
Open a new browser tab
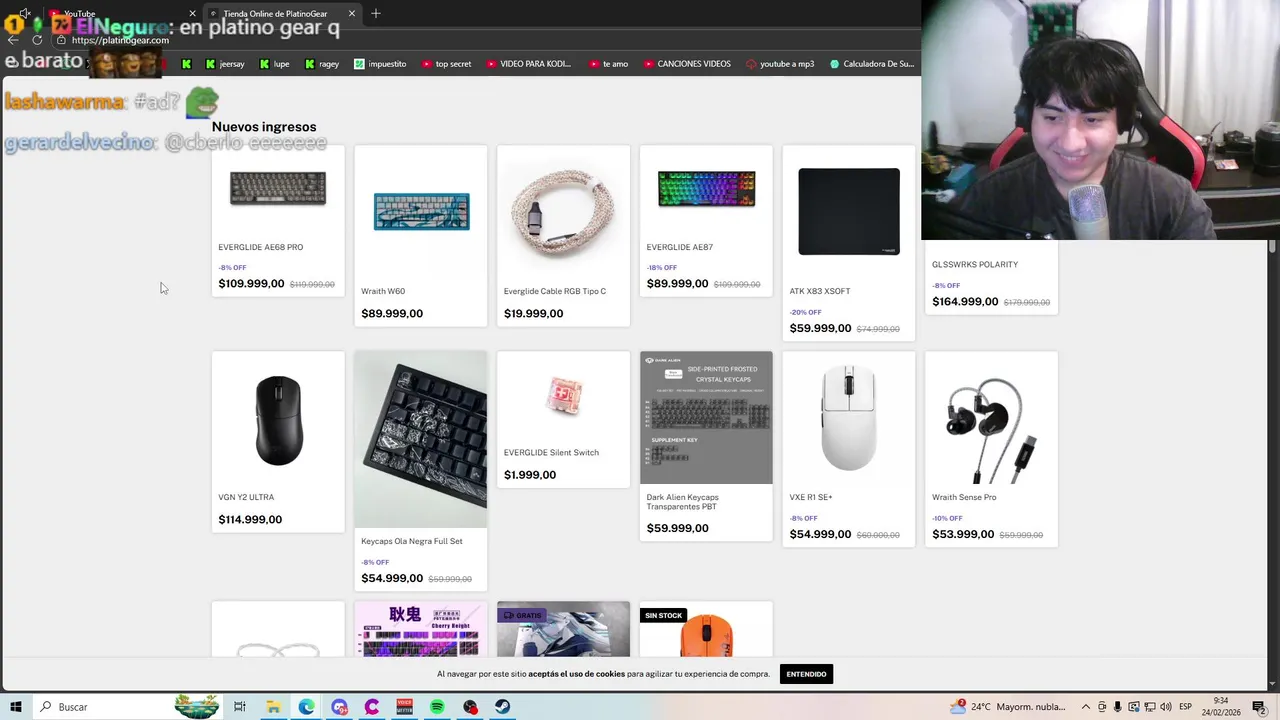coord(376,14)
